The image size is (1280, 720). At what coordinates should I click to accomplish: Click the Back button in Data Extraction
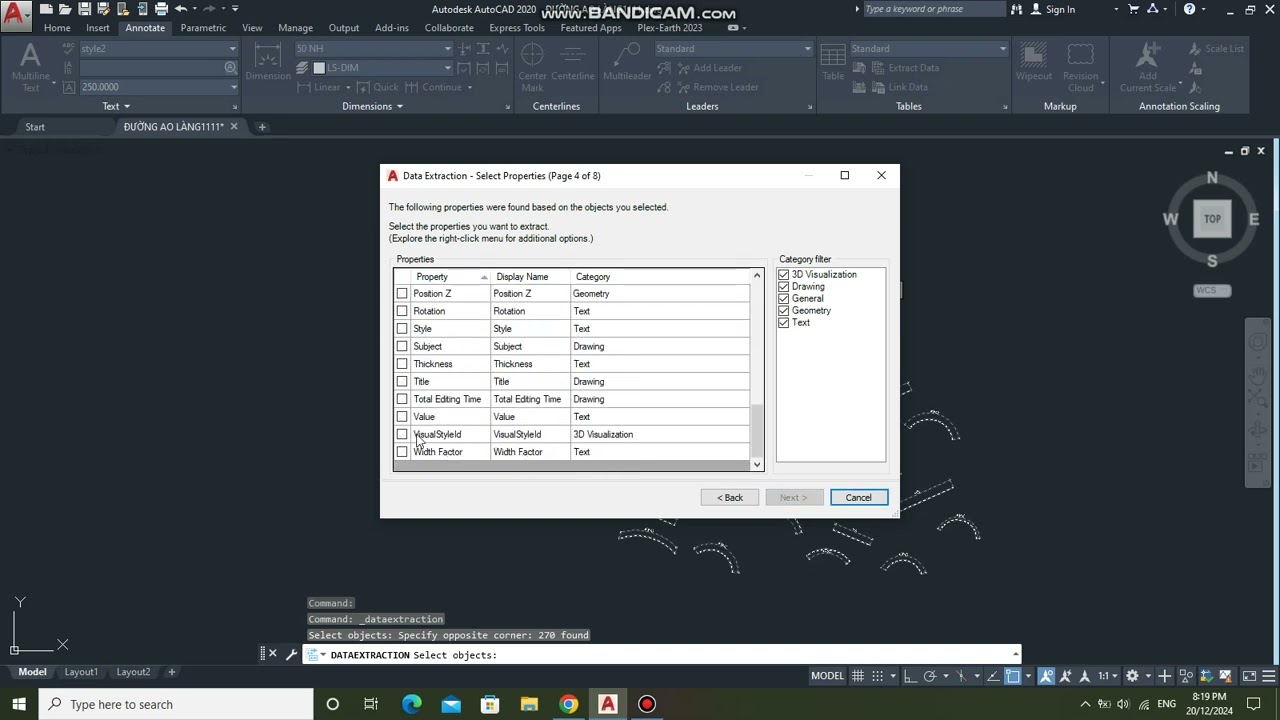coord(729,497)
